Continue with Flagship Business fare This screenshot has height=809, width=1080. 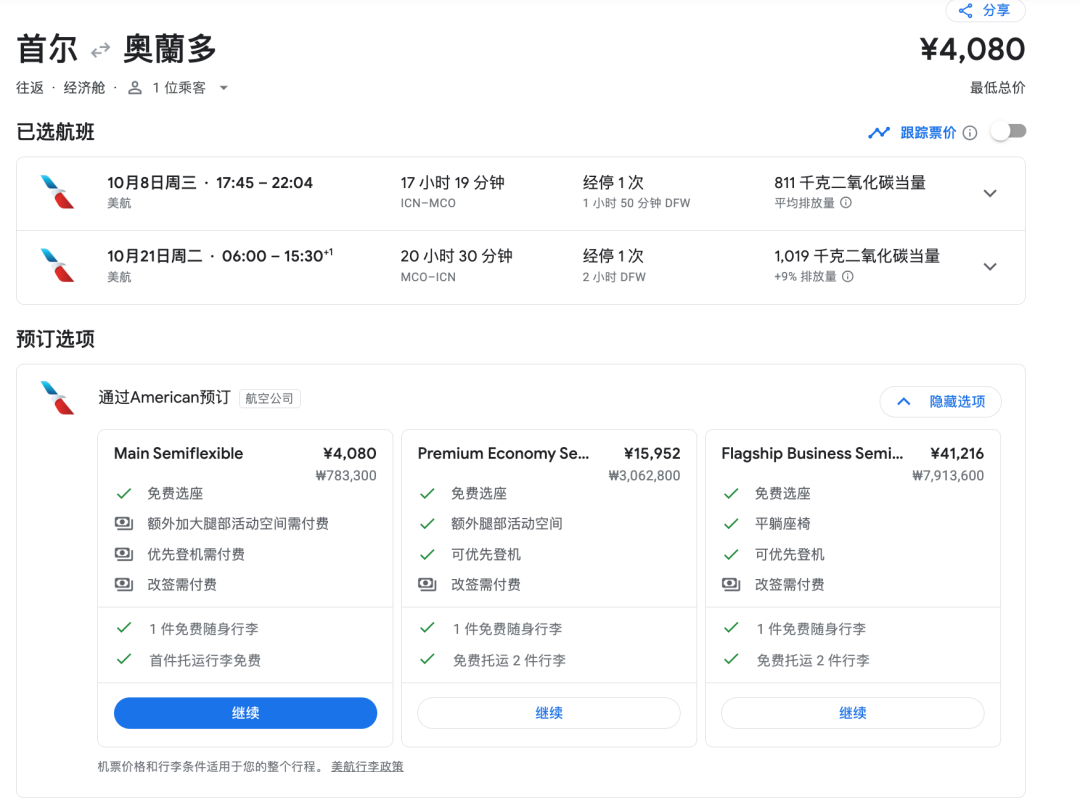pyautogui.click(x=852, y=713)
